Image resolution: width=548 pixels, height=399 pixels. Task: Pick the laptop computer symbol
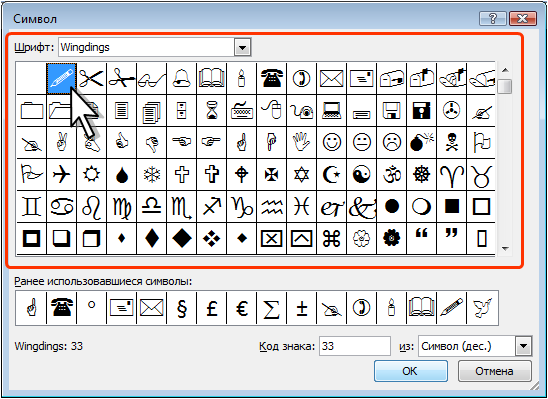point(331,111)
